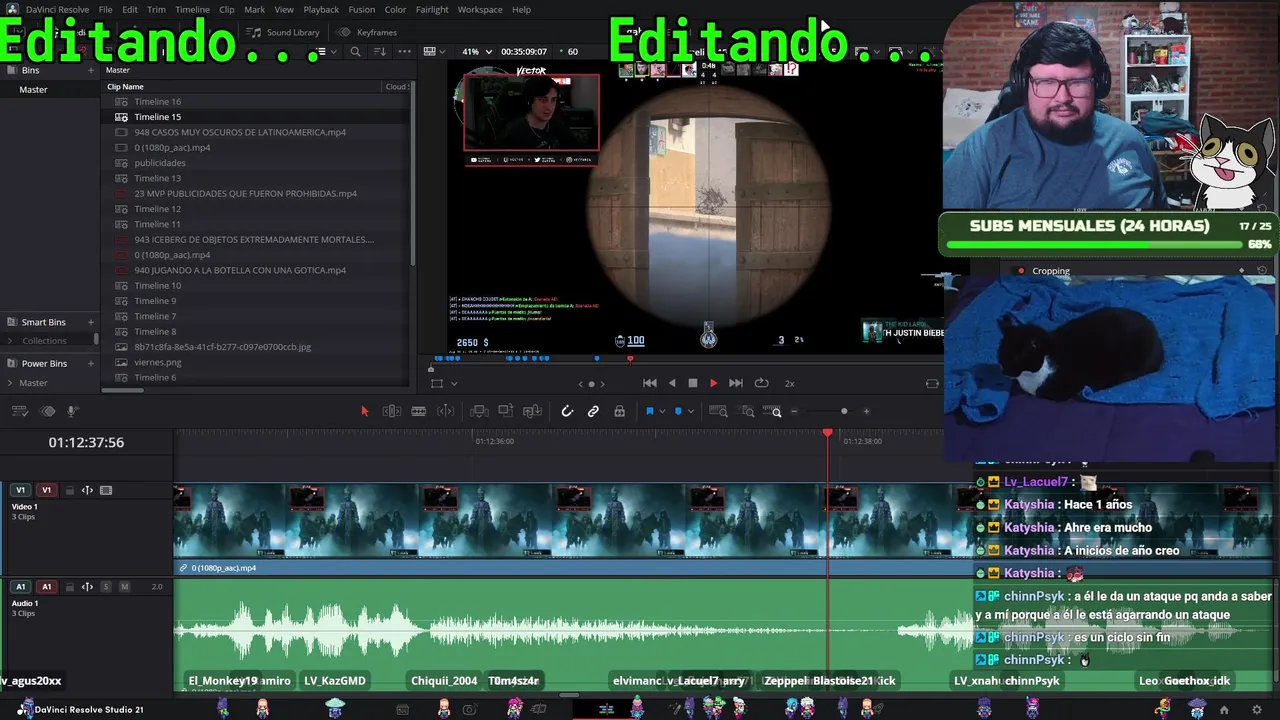This screenshot has height=720, width=1280.
Task: Activate the Dynamic Trim Mode tool
Action: coord(446,411)
